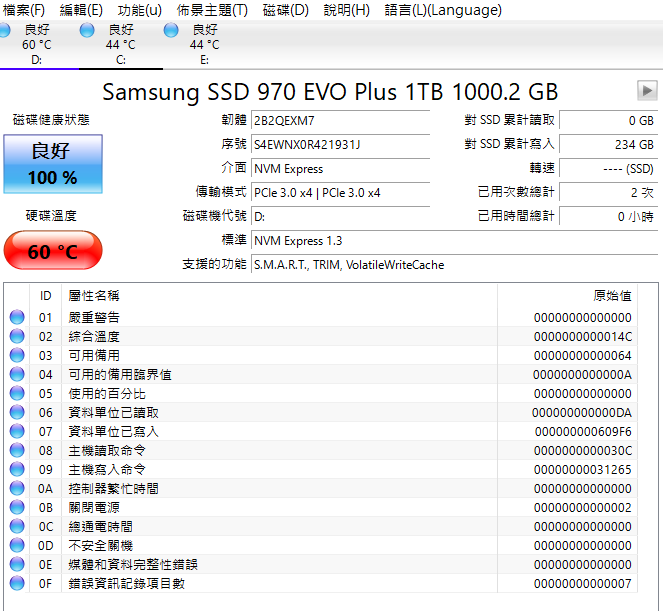
Task: Click the blue status orb for drive C:
Action: click(x=87, y=30)
